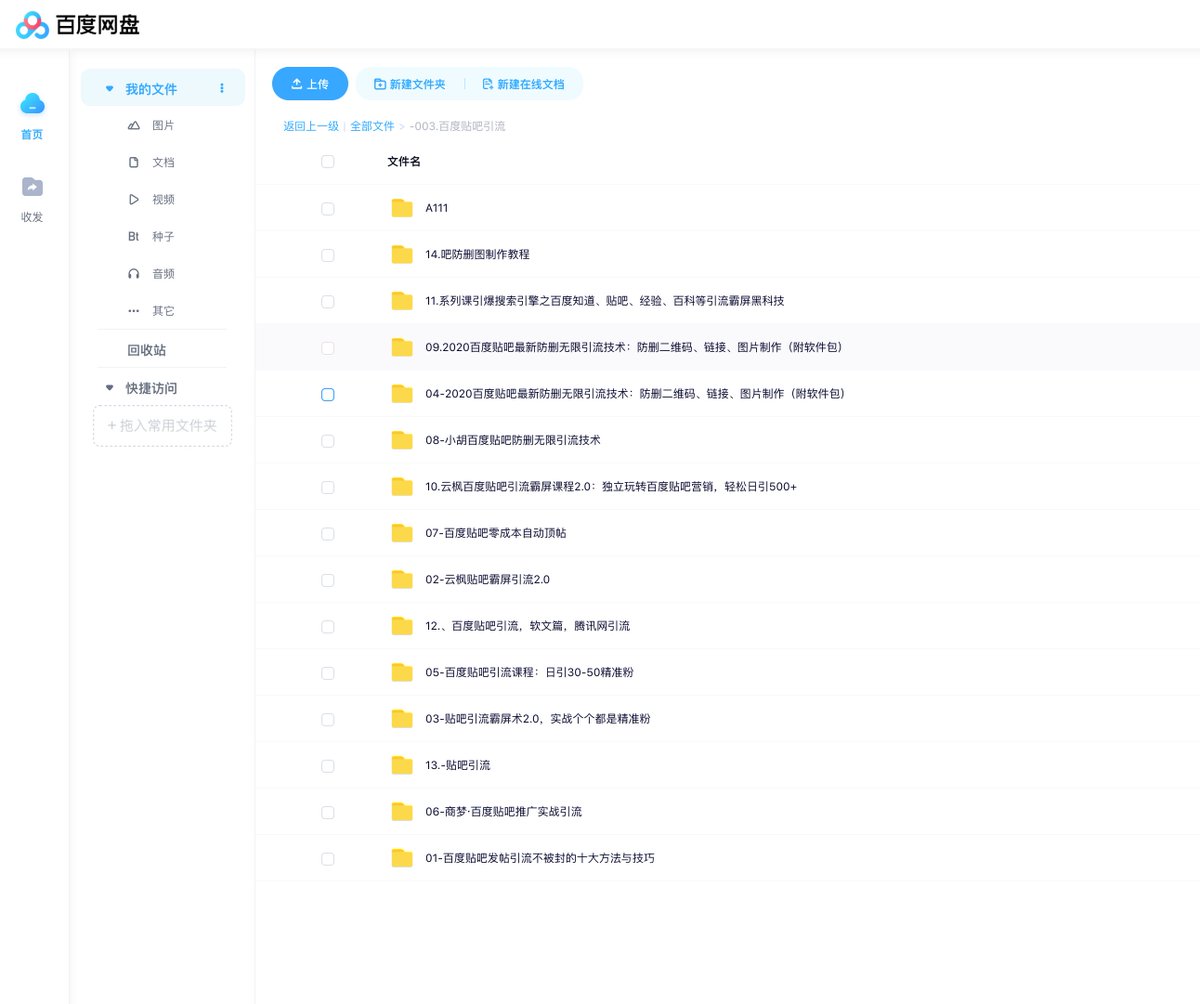Open folder 05-百度贴吧引流课程：日引30-50精准粉
Screen dimensions: 1200x1004
[529, 672]
